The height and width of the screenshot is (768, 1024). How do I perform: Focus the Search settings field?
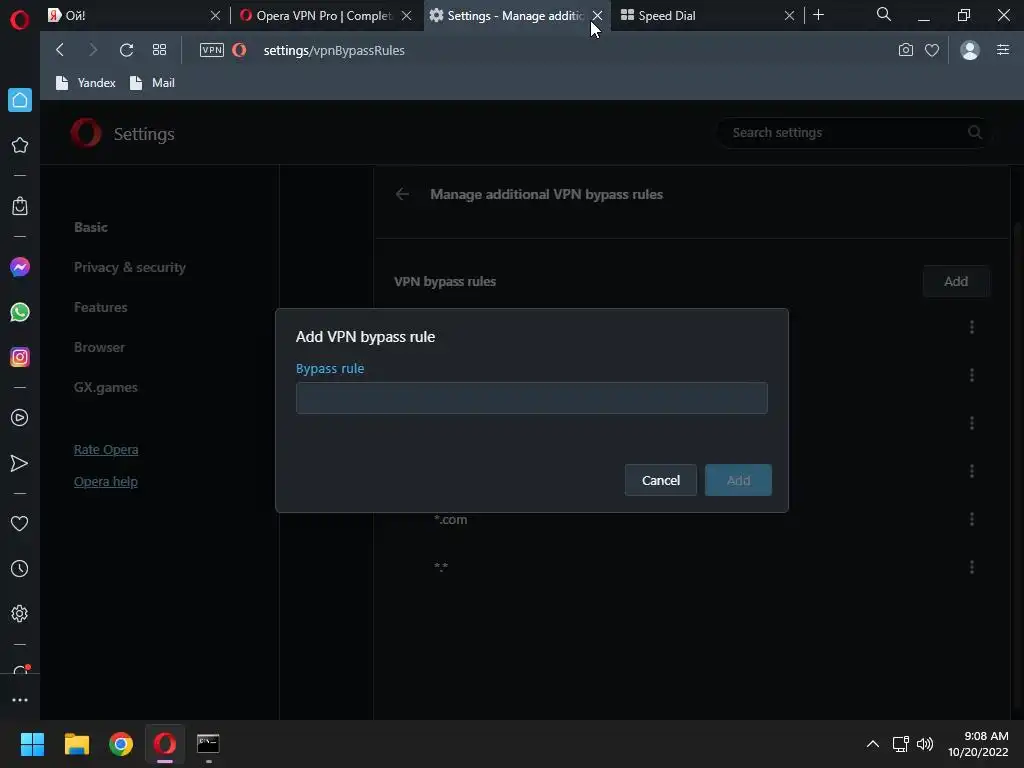pyautogui.click(x=853, y=133)
